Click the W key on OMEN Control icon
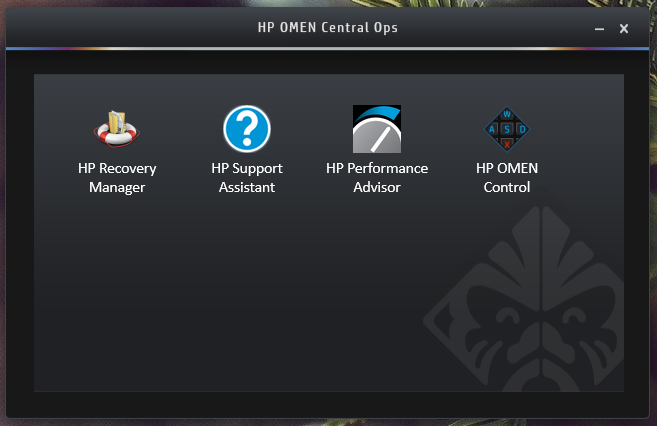The height and width of the screenshot is (426, 657). pyautogui.click(x=506, y=115)
